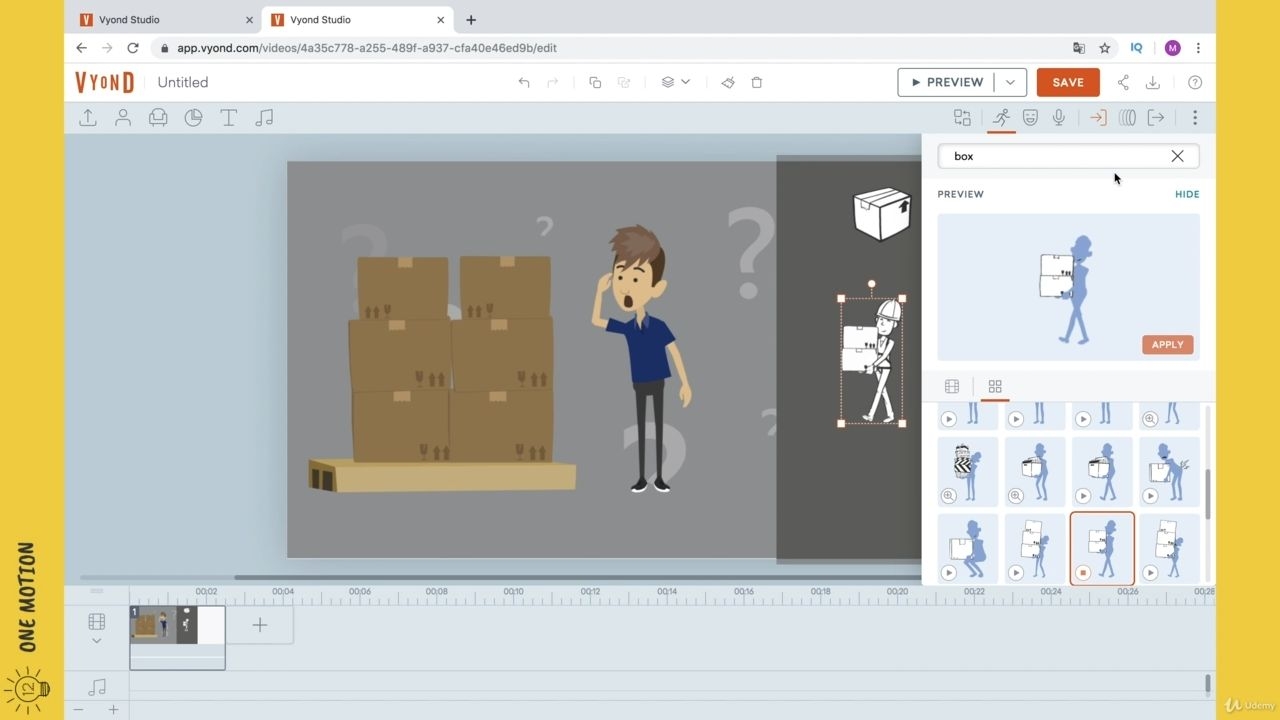Open the Audio library music-note icon
1280x720 pixels.
(x=264, y=118)
